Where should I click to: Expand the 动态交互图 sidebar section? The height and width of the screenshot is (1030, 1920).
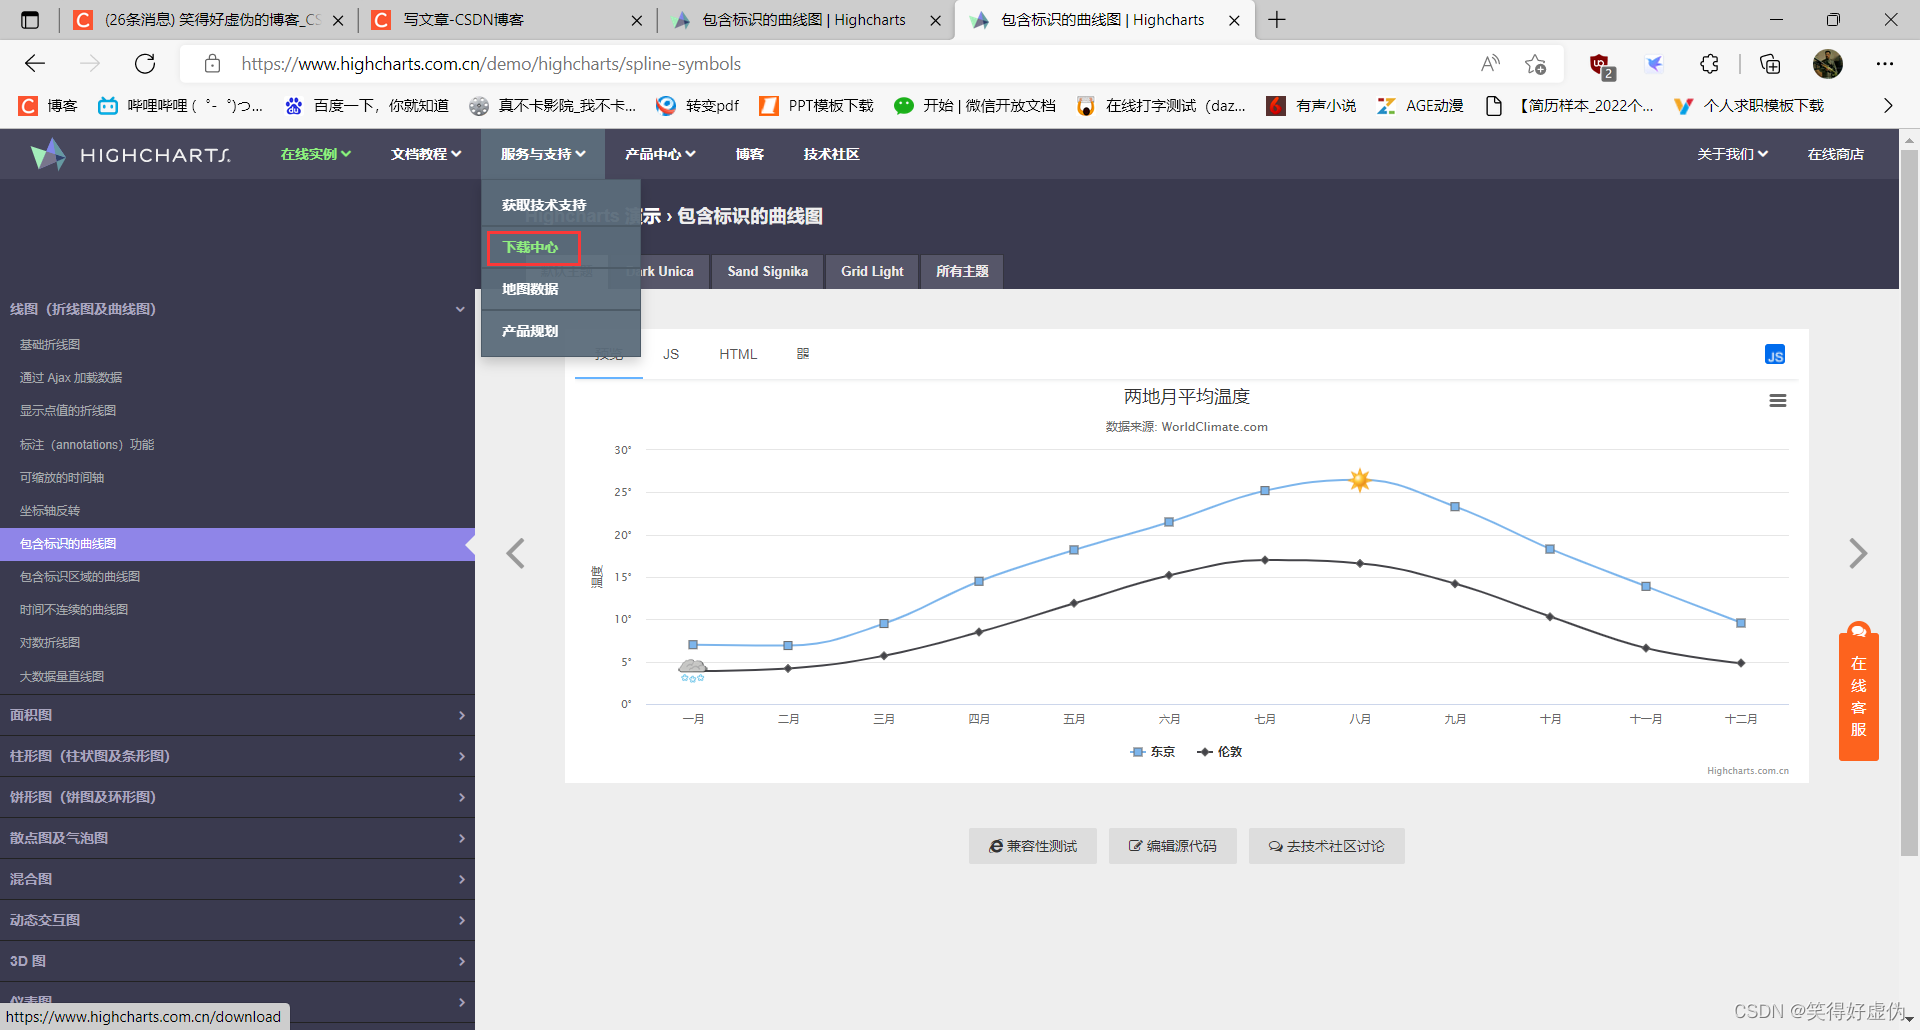pyautogui.click(x=237, y=920)
